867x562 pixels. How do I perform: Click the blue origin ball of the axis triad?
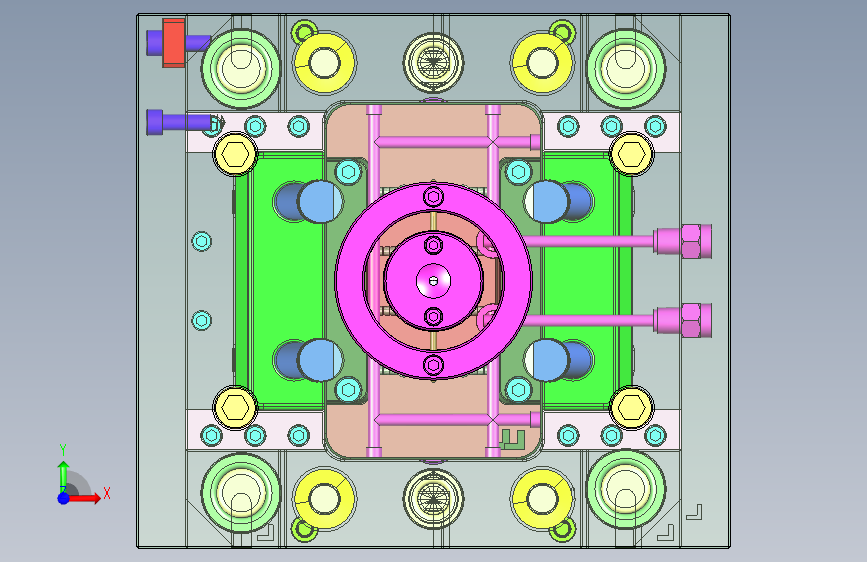[64, 498]
